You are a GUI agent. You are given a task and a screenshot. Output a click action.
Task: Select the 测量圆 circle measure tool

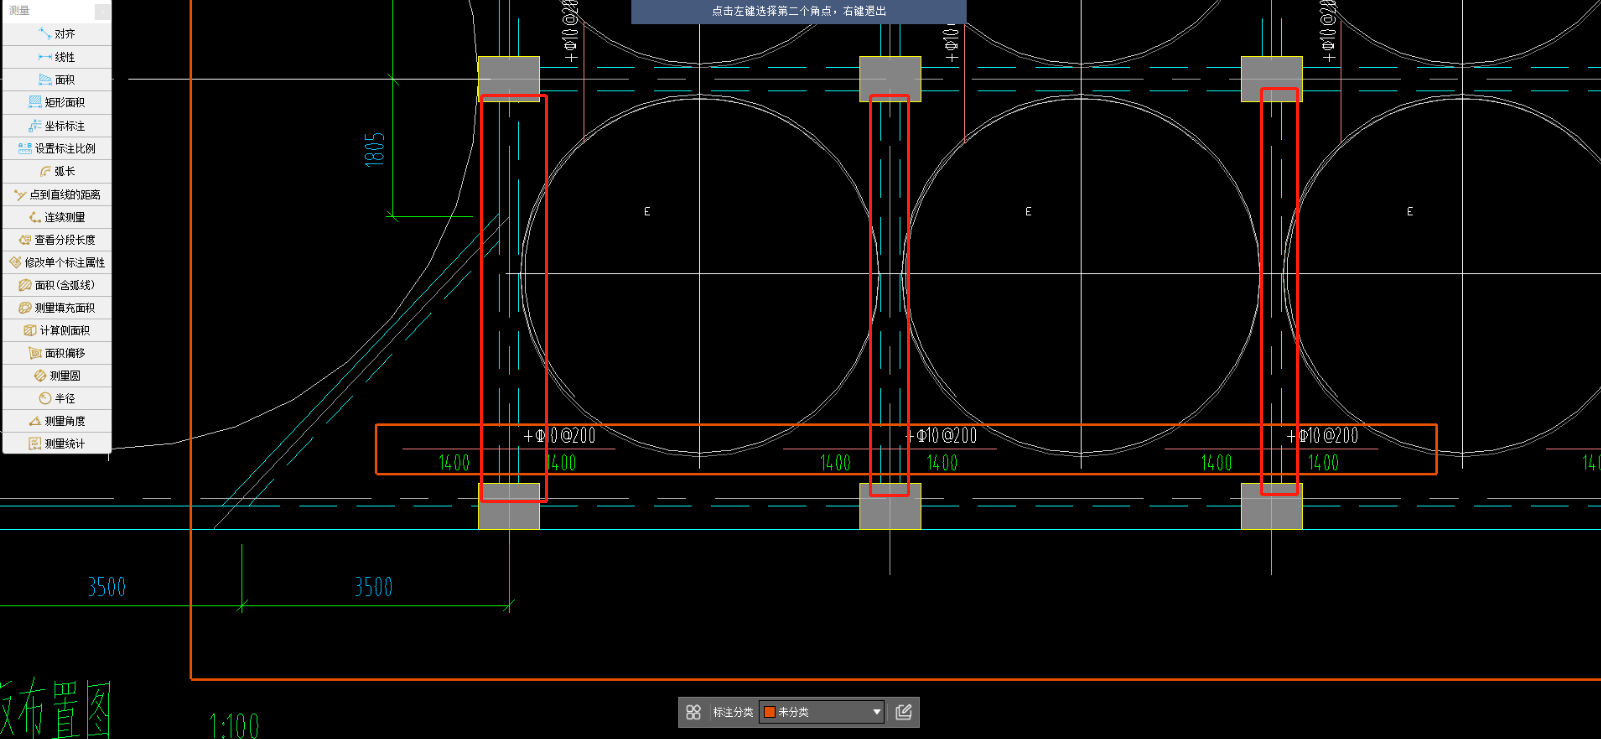point(57,376)
